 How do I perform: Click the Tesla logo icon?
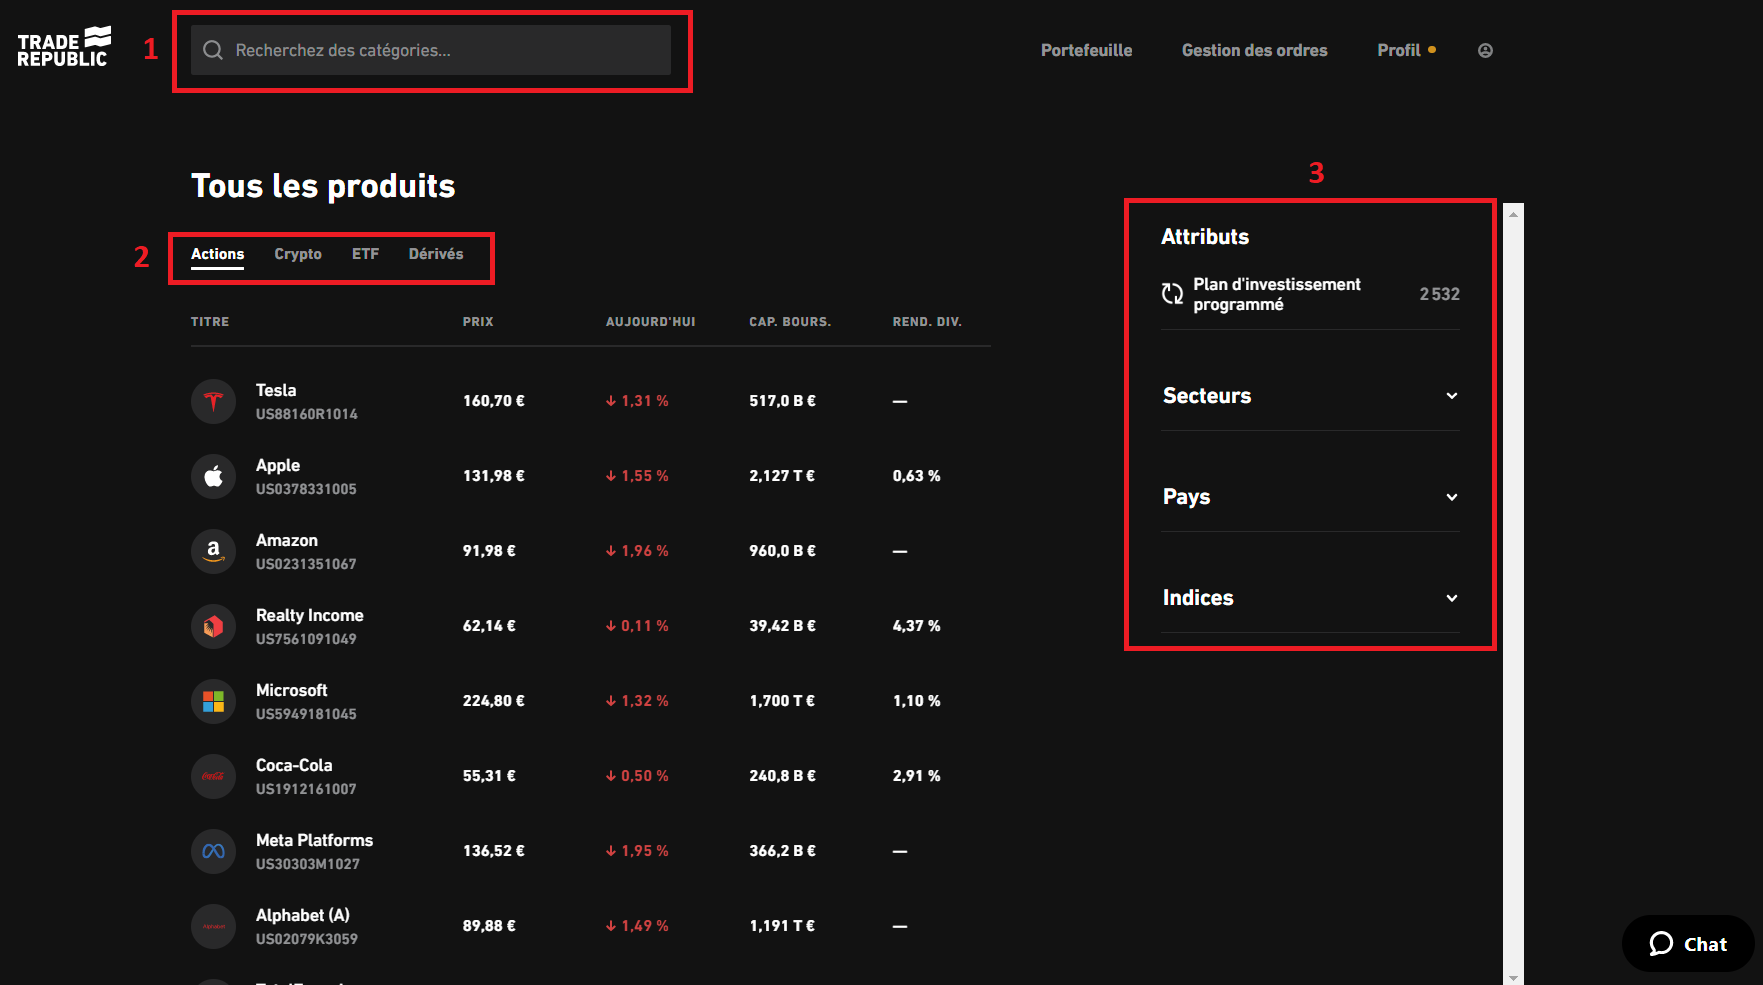[x=213, y=401]
